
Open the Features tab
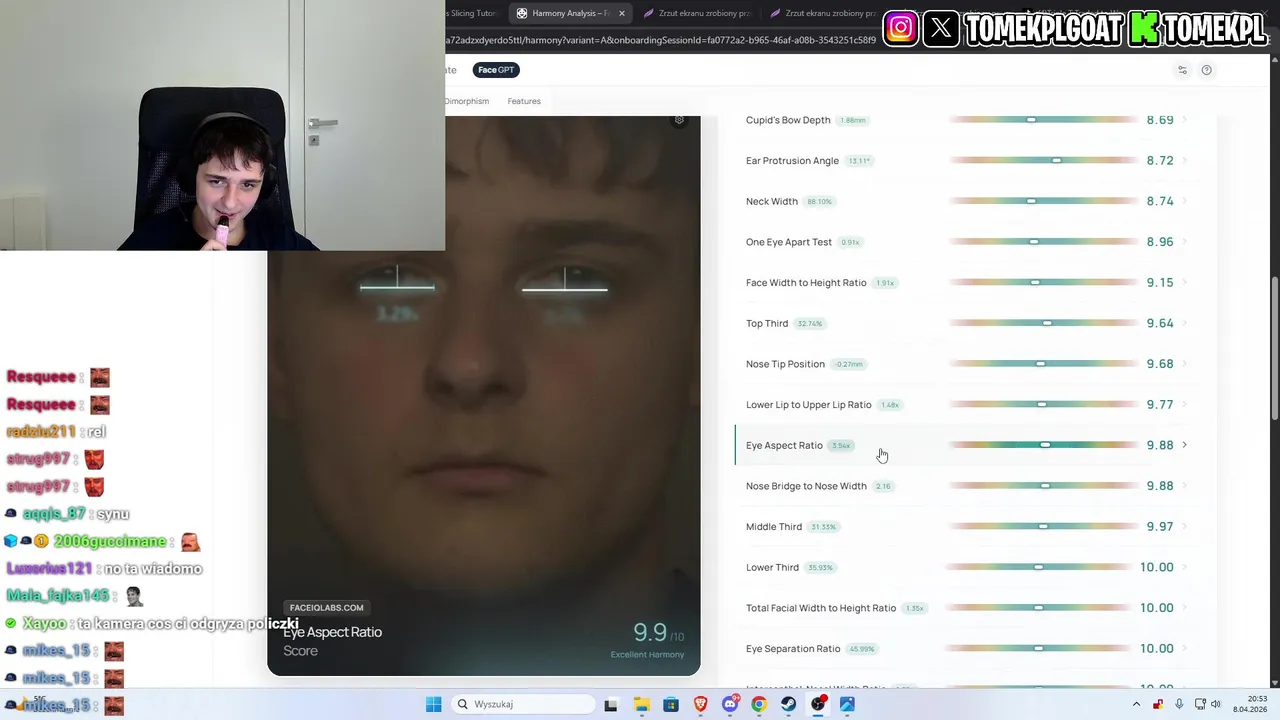(524, 101)
